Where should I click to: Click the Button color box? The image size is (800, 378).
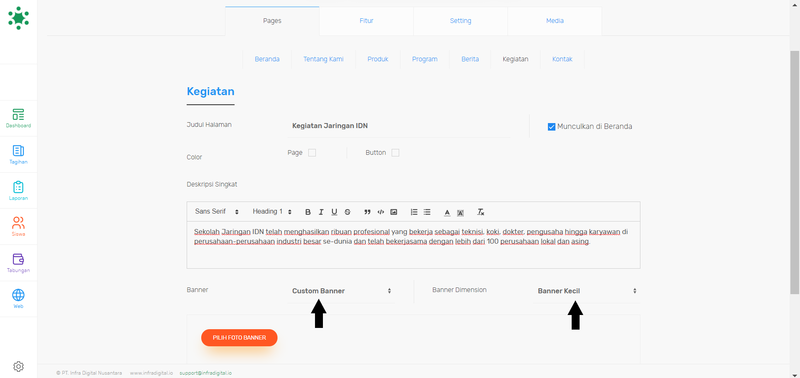tap(395, 153)
